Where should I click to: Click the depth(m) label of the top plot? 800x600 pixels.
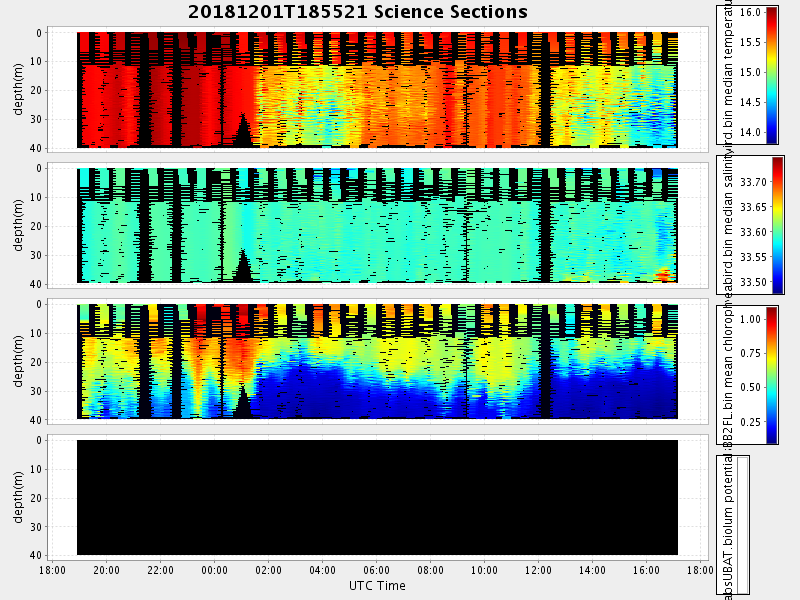pyautogui.click(x=19, y=90)
